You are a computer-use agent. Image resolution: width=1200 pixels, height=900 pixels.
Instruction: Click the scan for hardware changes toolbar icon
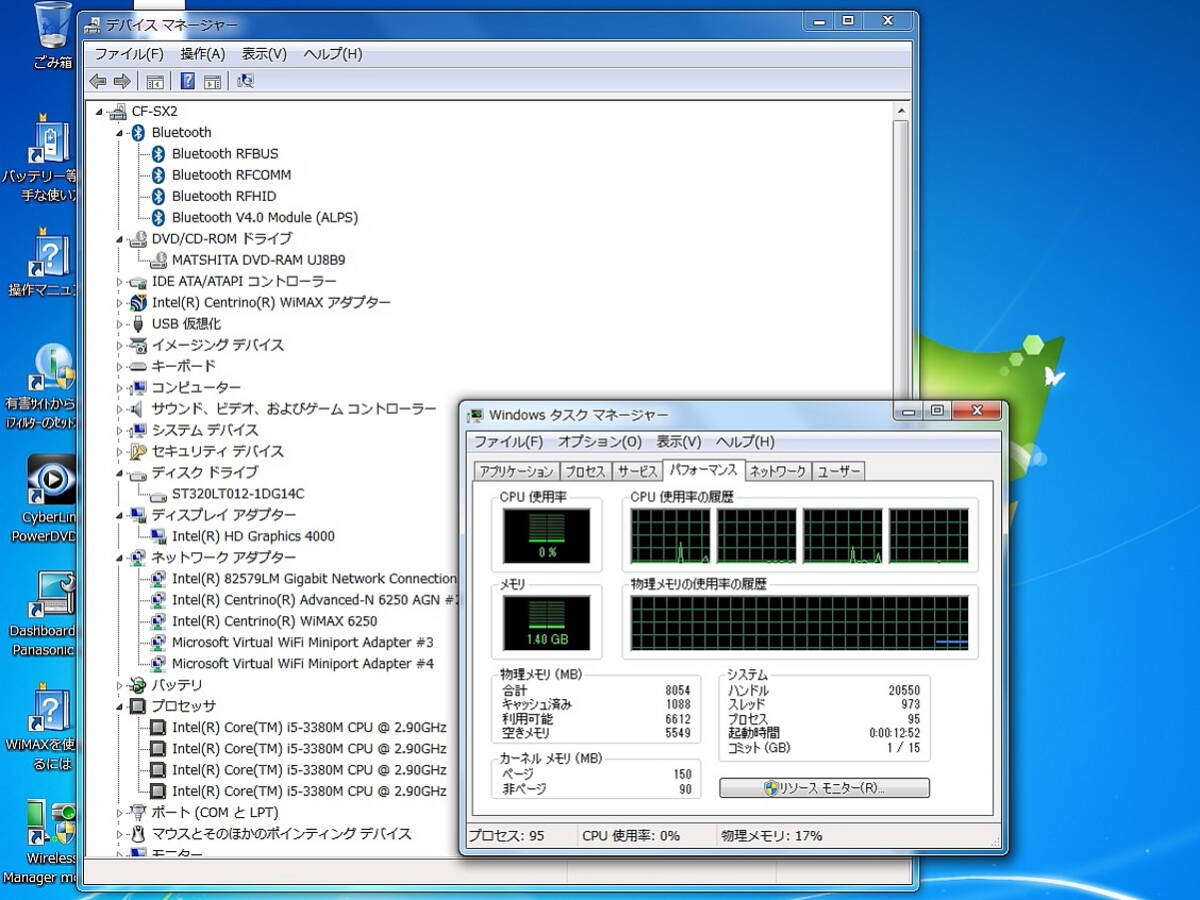pos(246,81)
